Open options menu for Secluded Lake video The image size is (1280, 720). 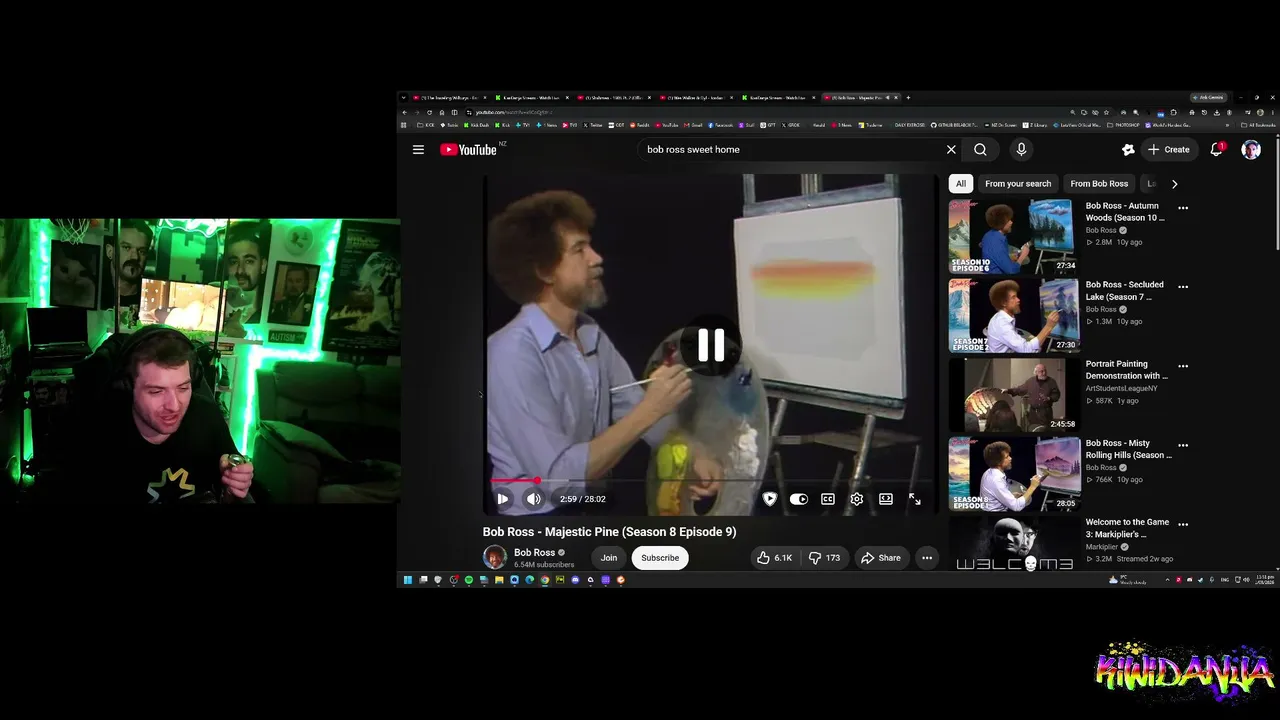click(x=1183, y=287)
